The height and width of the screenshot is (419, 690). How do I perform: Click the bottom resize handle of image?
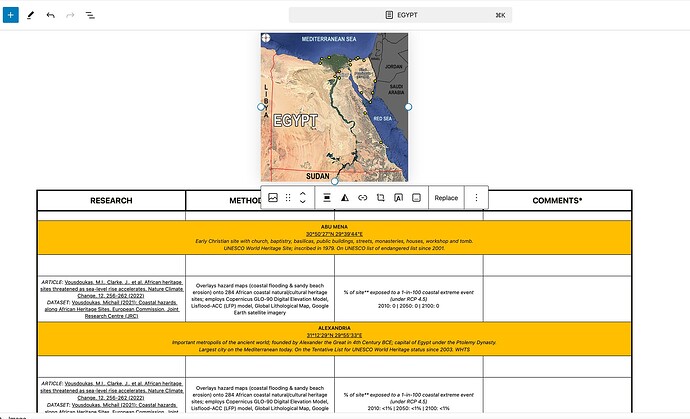pyautogui.click(x=334, y=181)
